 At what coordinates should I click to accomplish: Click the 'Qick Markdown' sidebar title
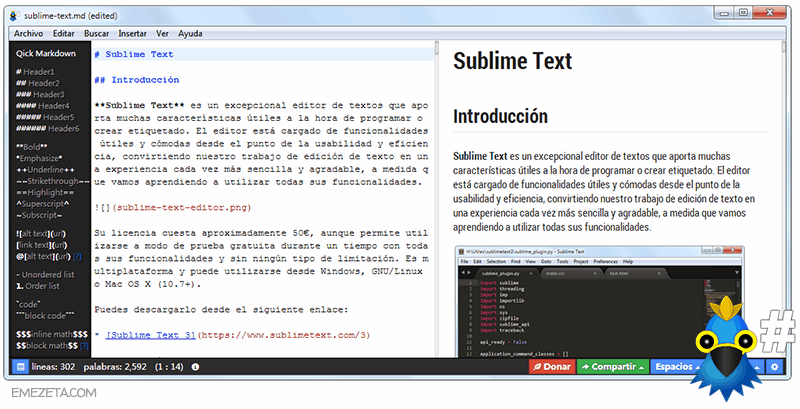point(45,54)
